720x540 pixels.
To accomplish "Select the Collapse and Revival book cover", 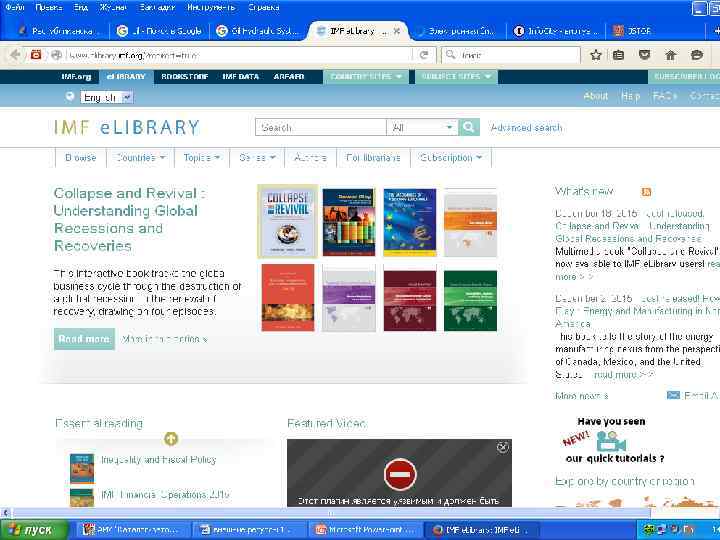I will pos(287,222).
